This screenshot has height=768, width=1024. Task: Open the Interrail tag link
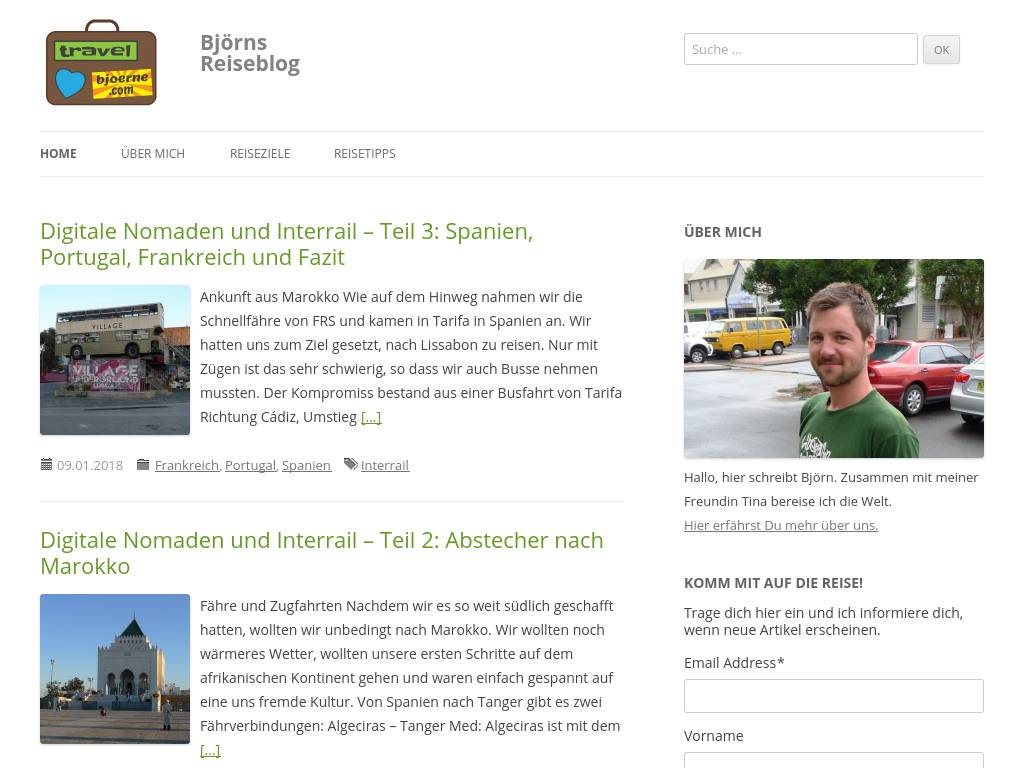click(x=385, y=465)
